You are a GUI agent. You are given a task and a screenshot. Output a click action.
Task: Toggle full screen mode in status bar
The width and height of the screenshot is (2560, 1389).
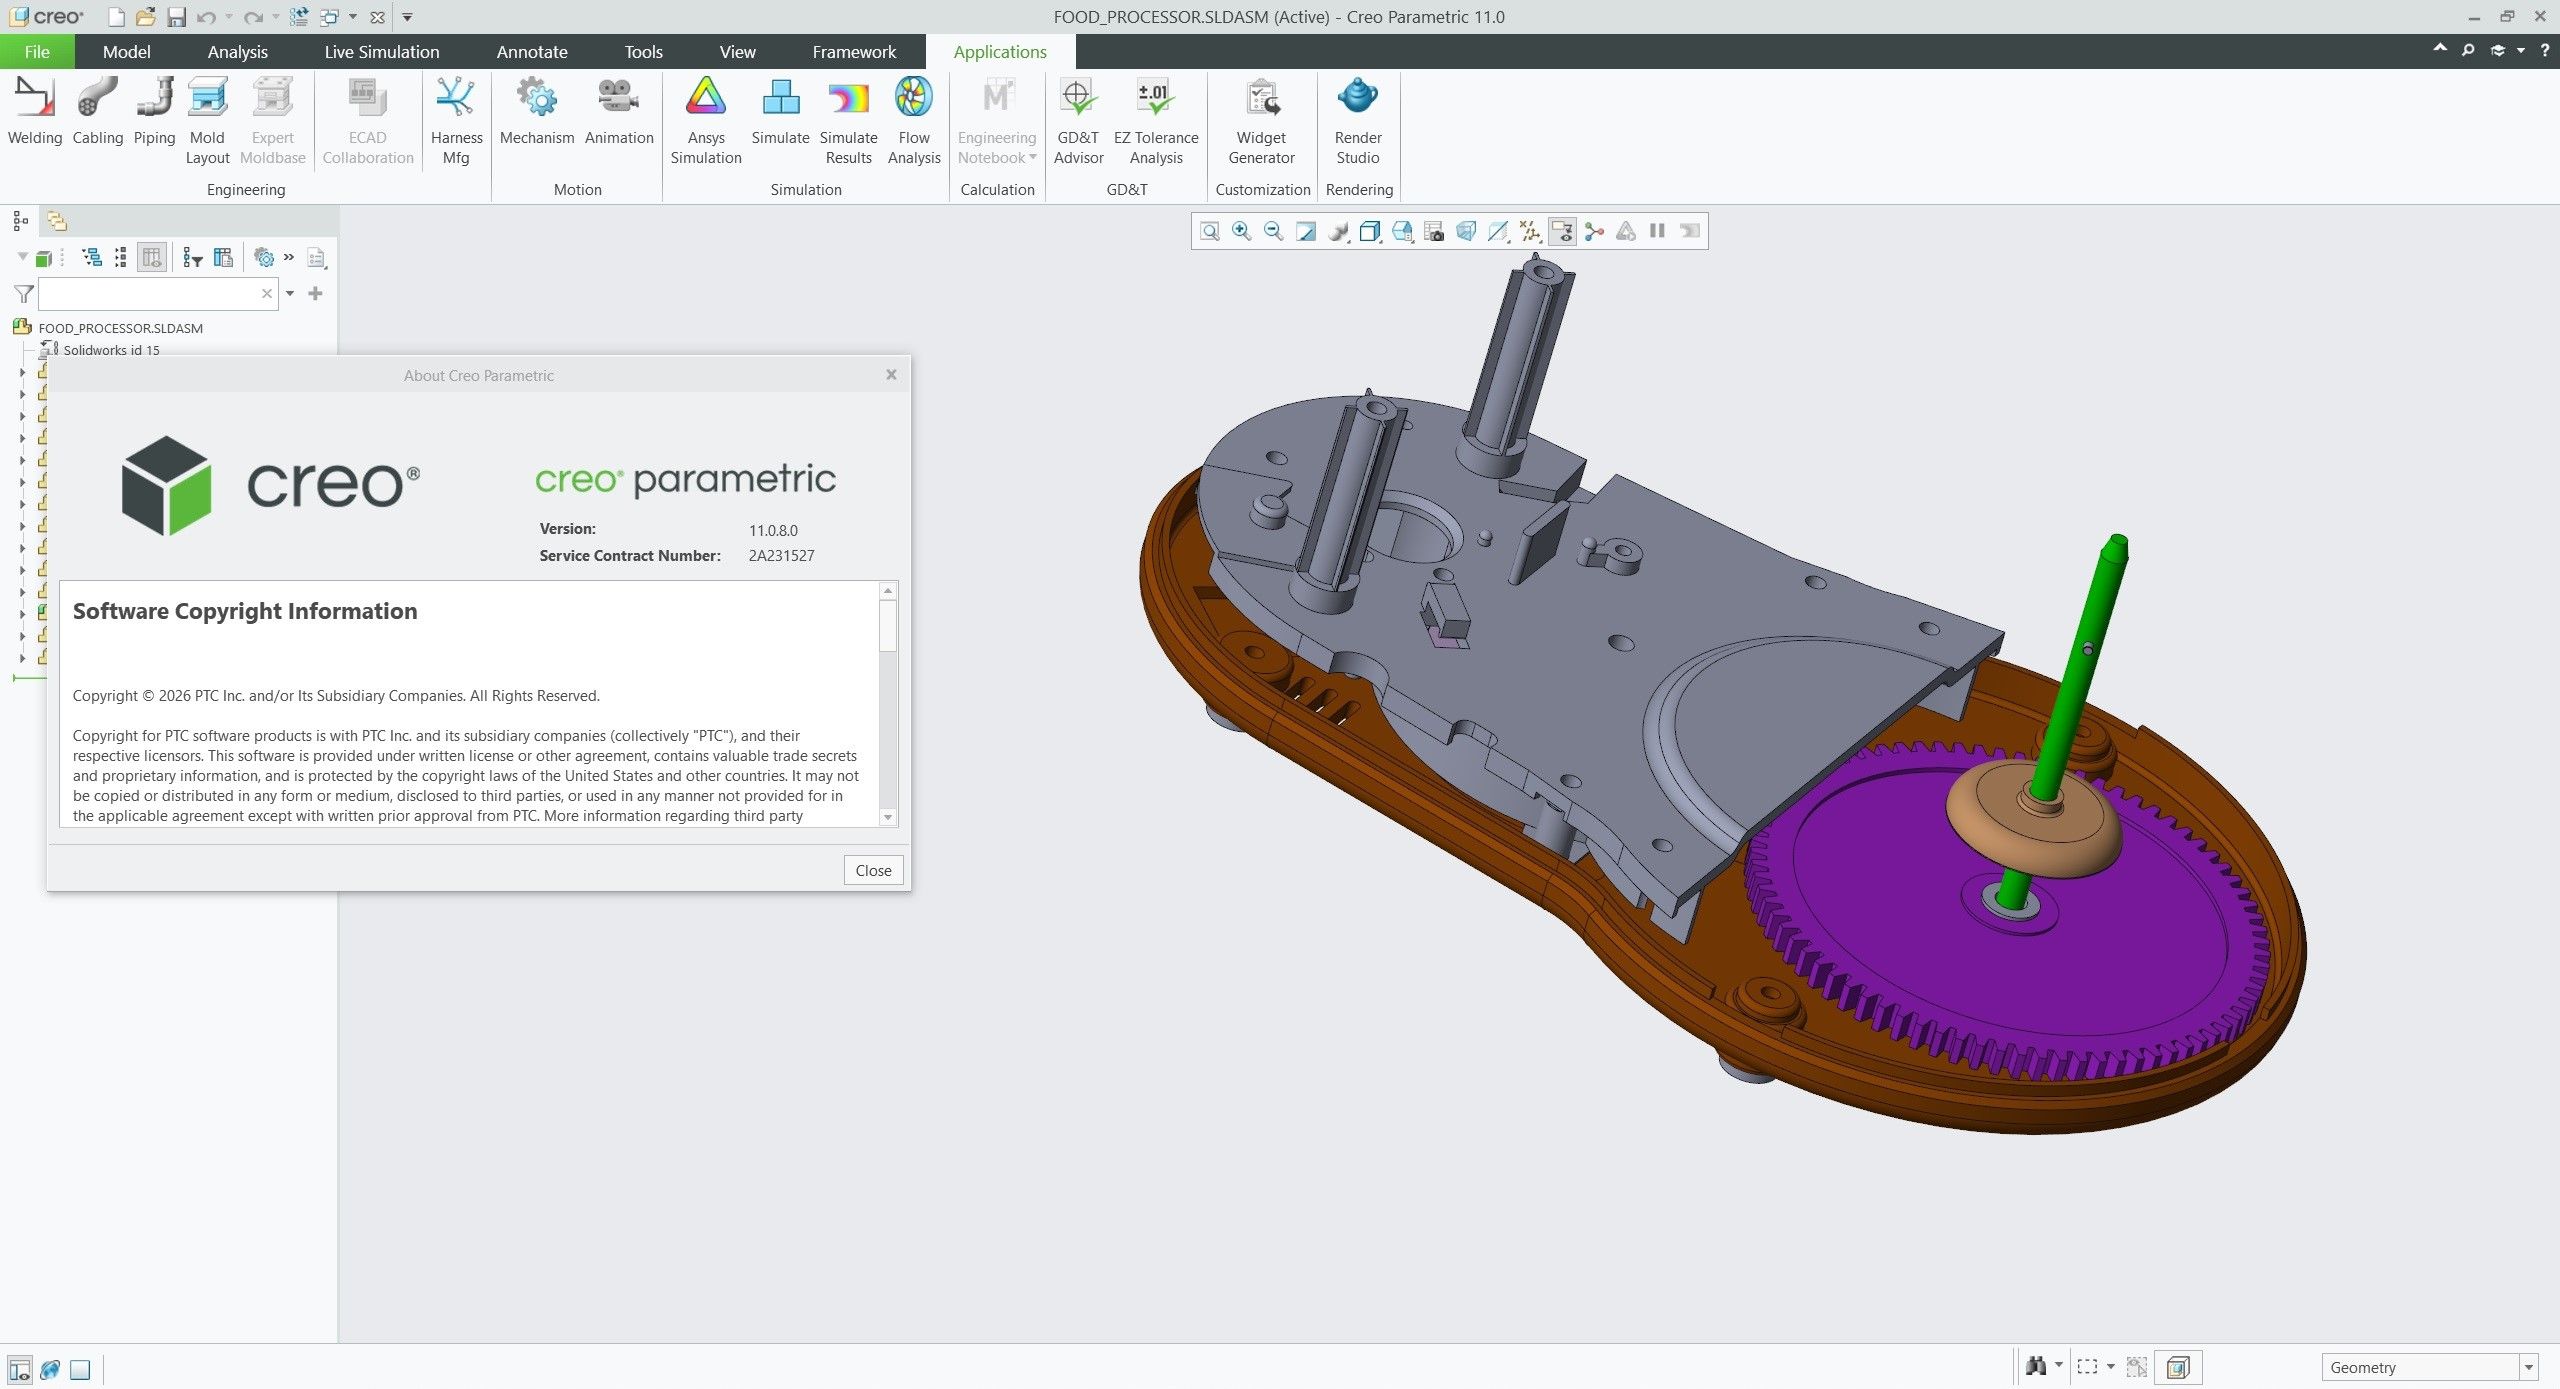[x=80, y=1369]
